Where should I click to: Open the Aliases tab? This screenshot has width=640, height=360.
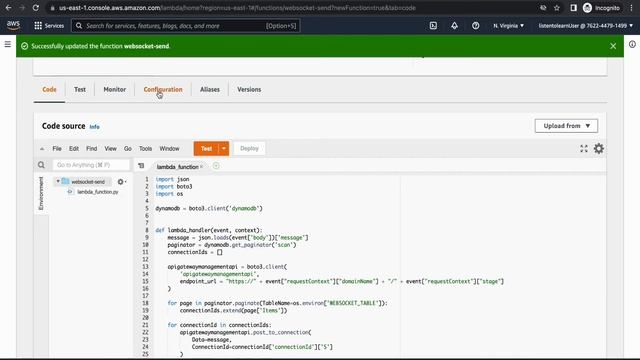[x=210, y=89]
